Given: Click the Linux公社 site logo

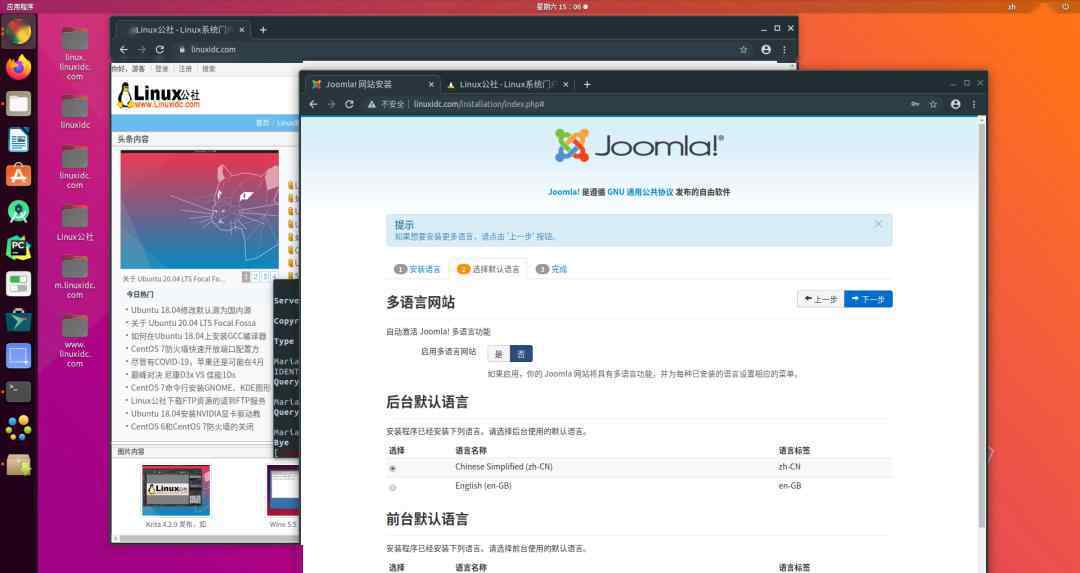Looking at the screenshot, I should click(158, 96).
